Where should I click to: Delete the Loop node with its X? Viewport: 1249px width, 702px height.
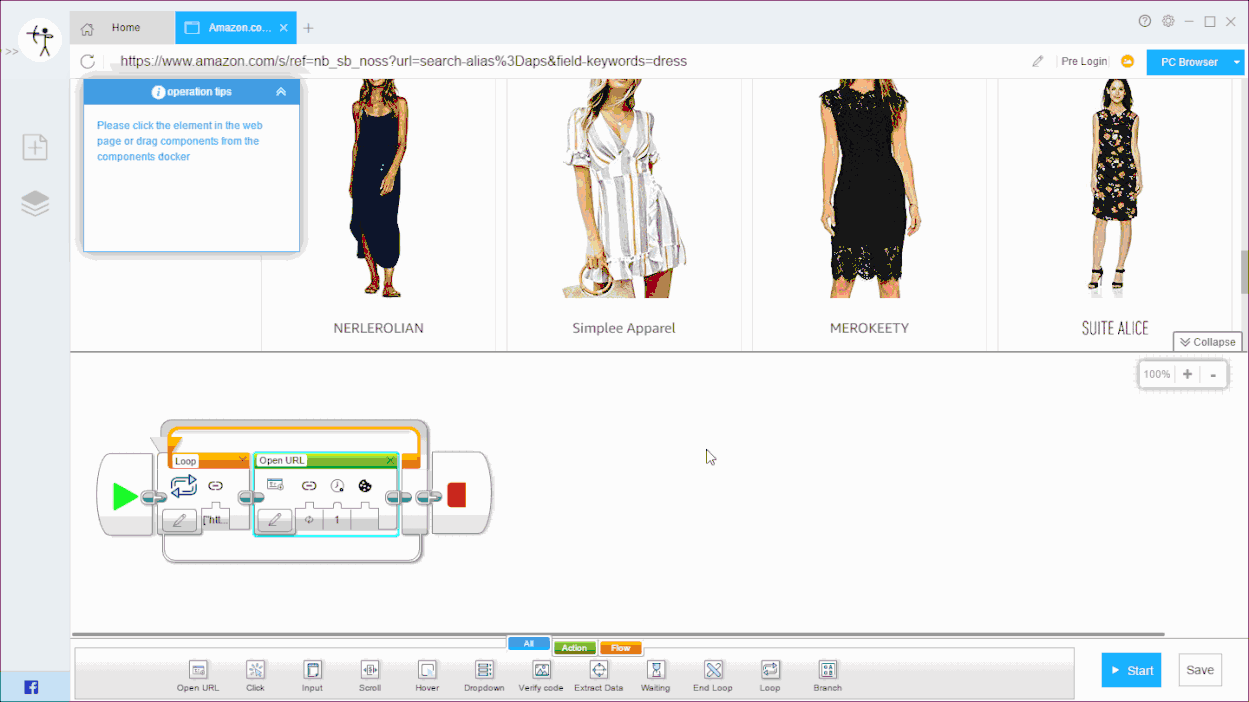point(242,460)
